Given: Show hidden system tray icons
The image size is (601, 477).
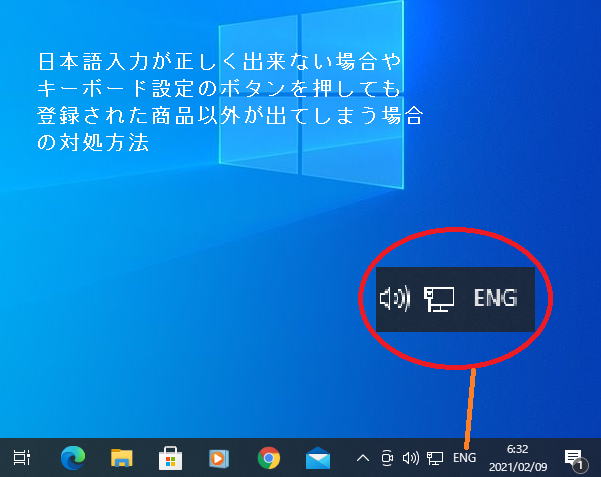Looking at the screenshot, I should coord(363,458).
